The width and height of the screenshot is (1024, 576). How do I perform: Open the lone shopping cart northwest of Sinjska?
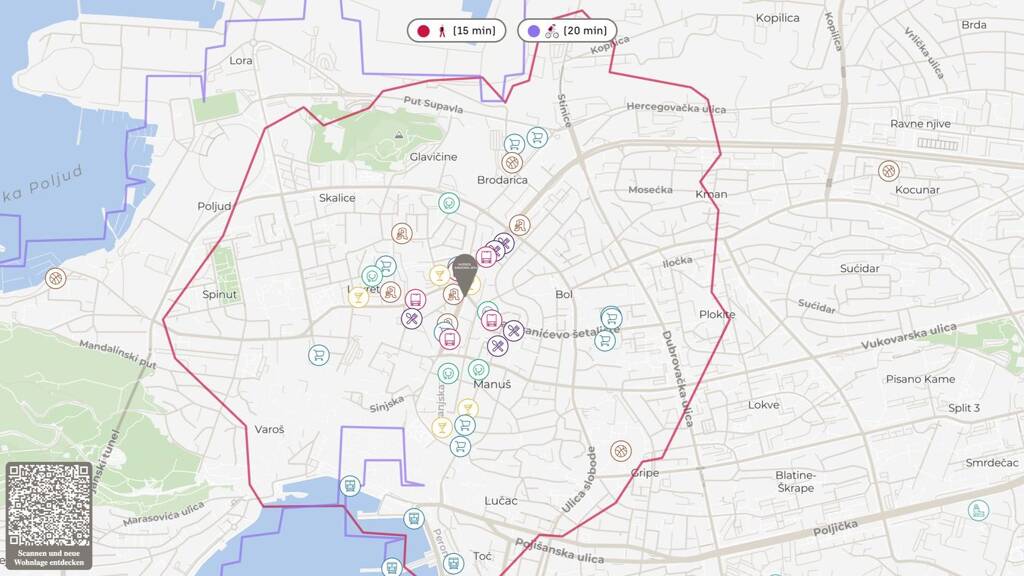[x=319, y=355]
